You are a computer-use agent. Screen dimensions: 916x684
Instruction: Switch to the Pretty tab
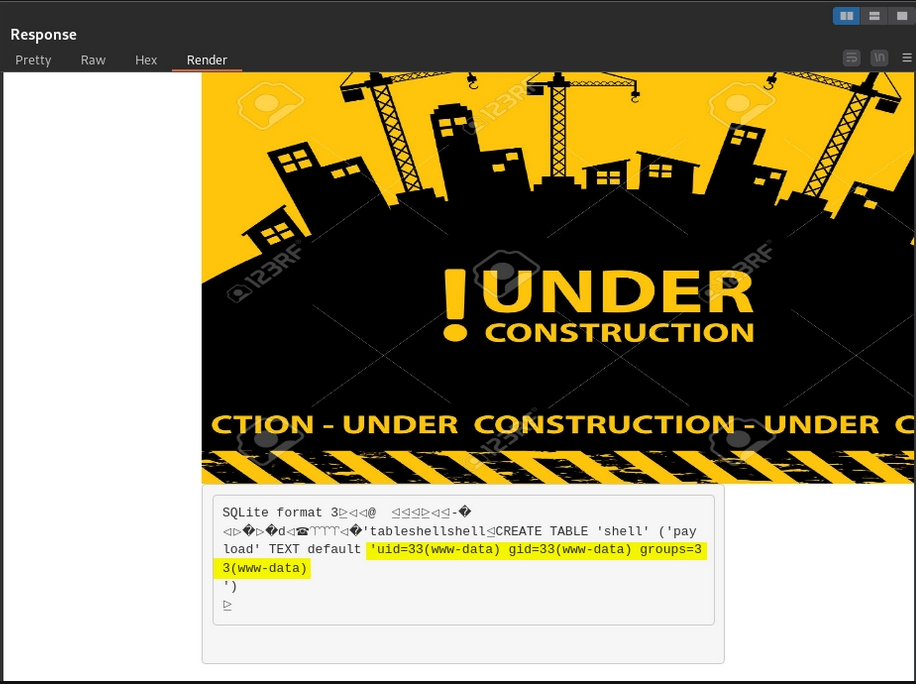pyautogui.click(x=33, y=60)
